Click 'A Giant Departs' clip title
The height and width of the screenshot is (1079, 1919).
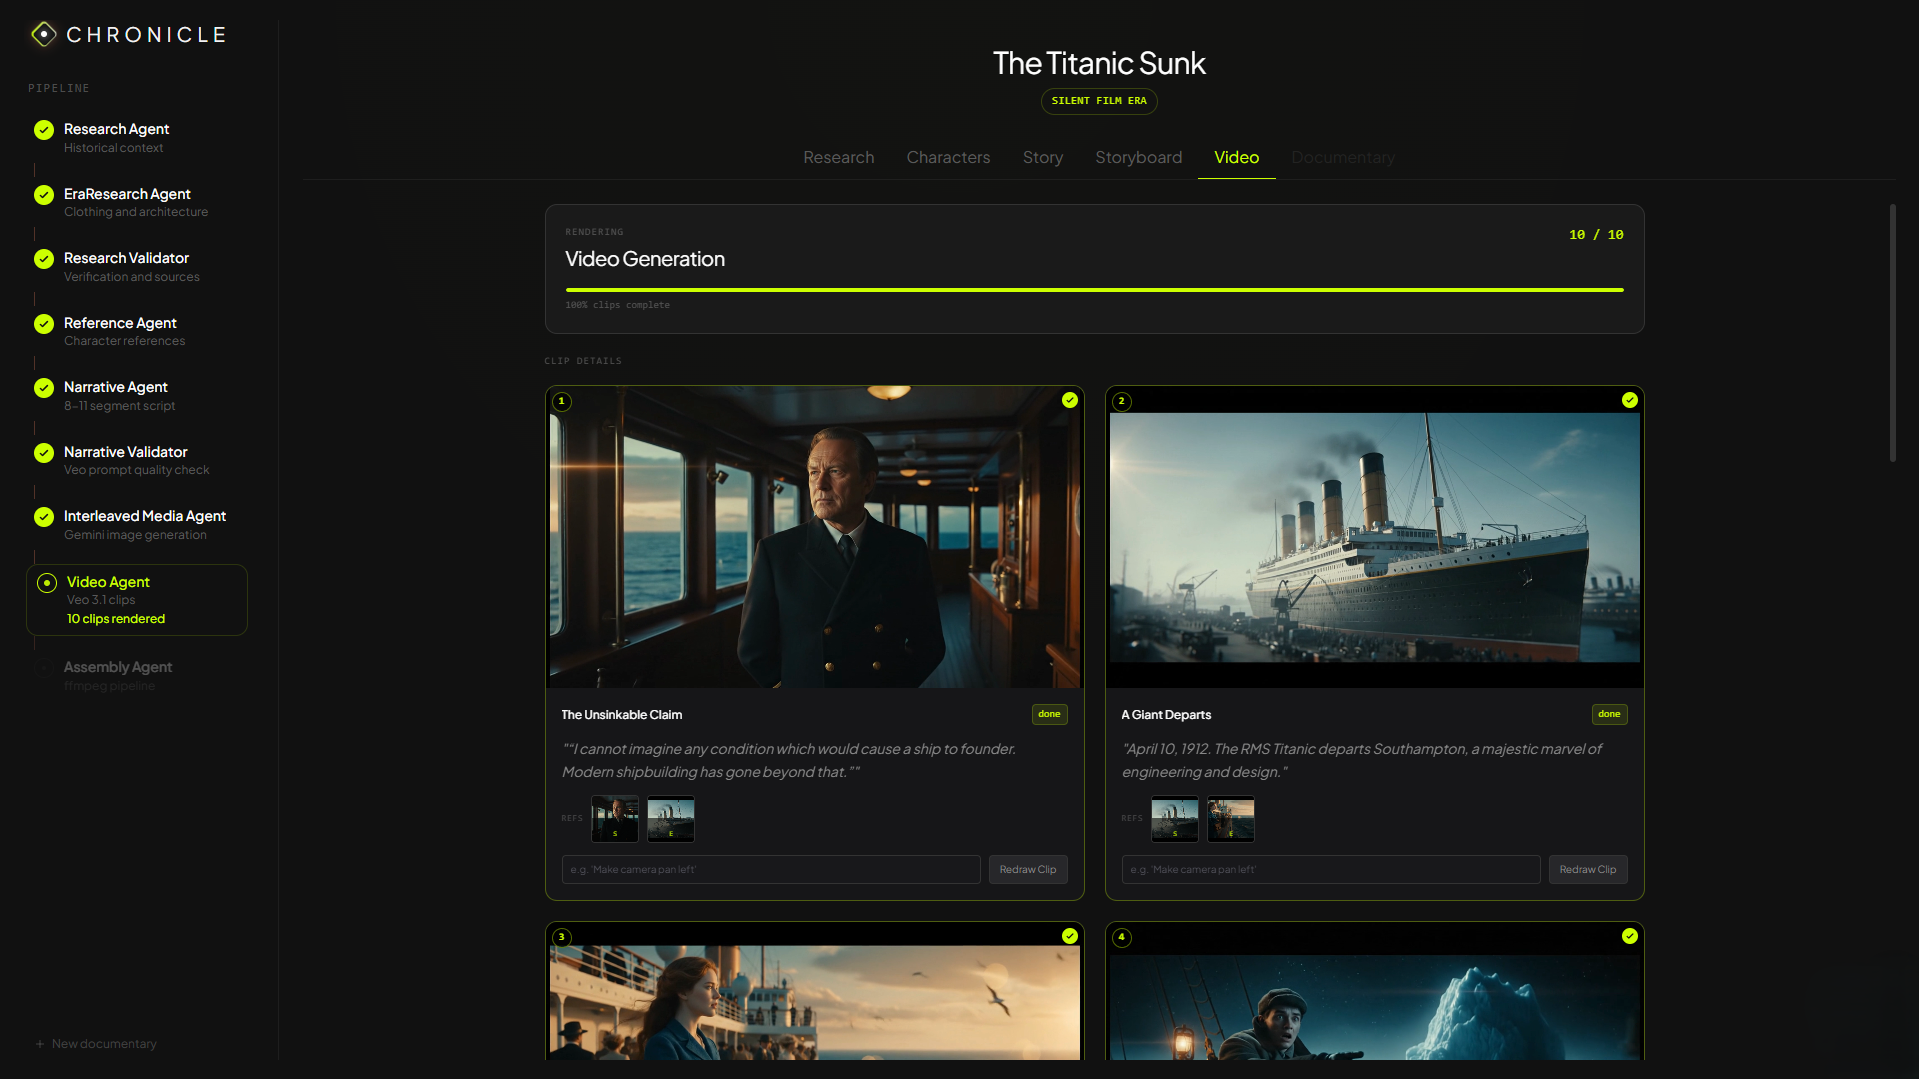(x=1166, y=715)
